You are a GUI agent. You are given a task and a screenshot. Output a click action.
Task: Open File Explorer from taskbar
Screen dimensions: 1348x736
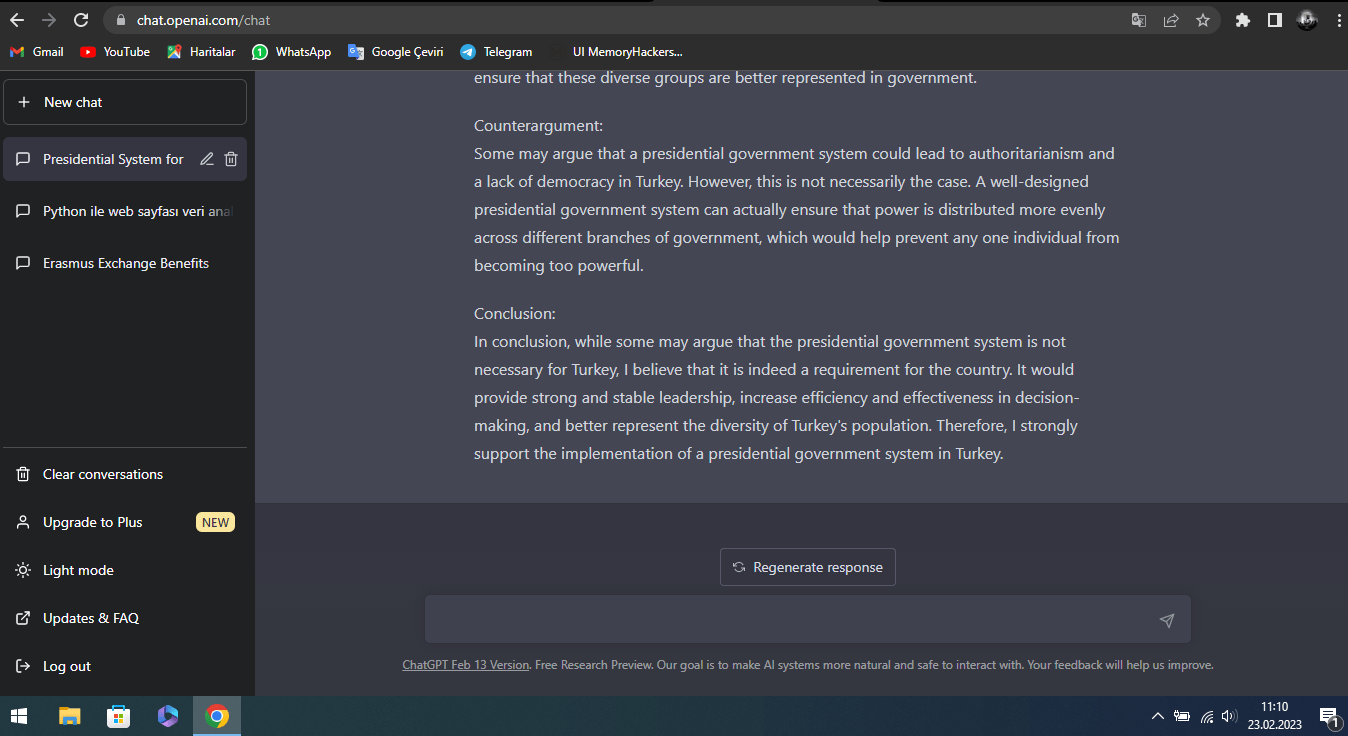pos(69,716)
